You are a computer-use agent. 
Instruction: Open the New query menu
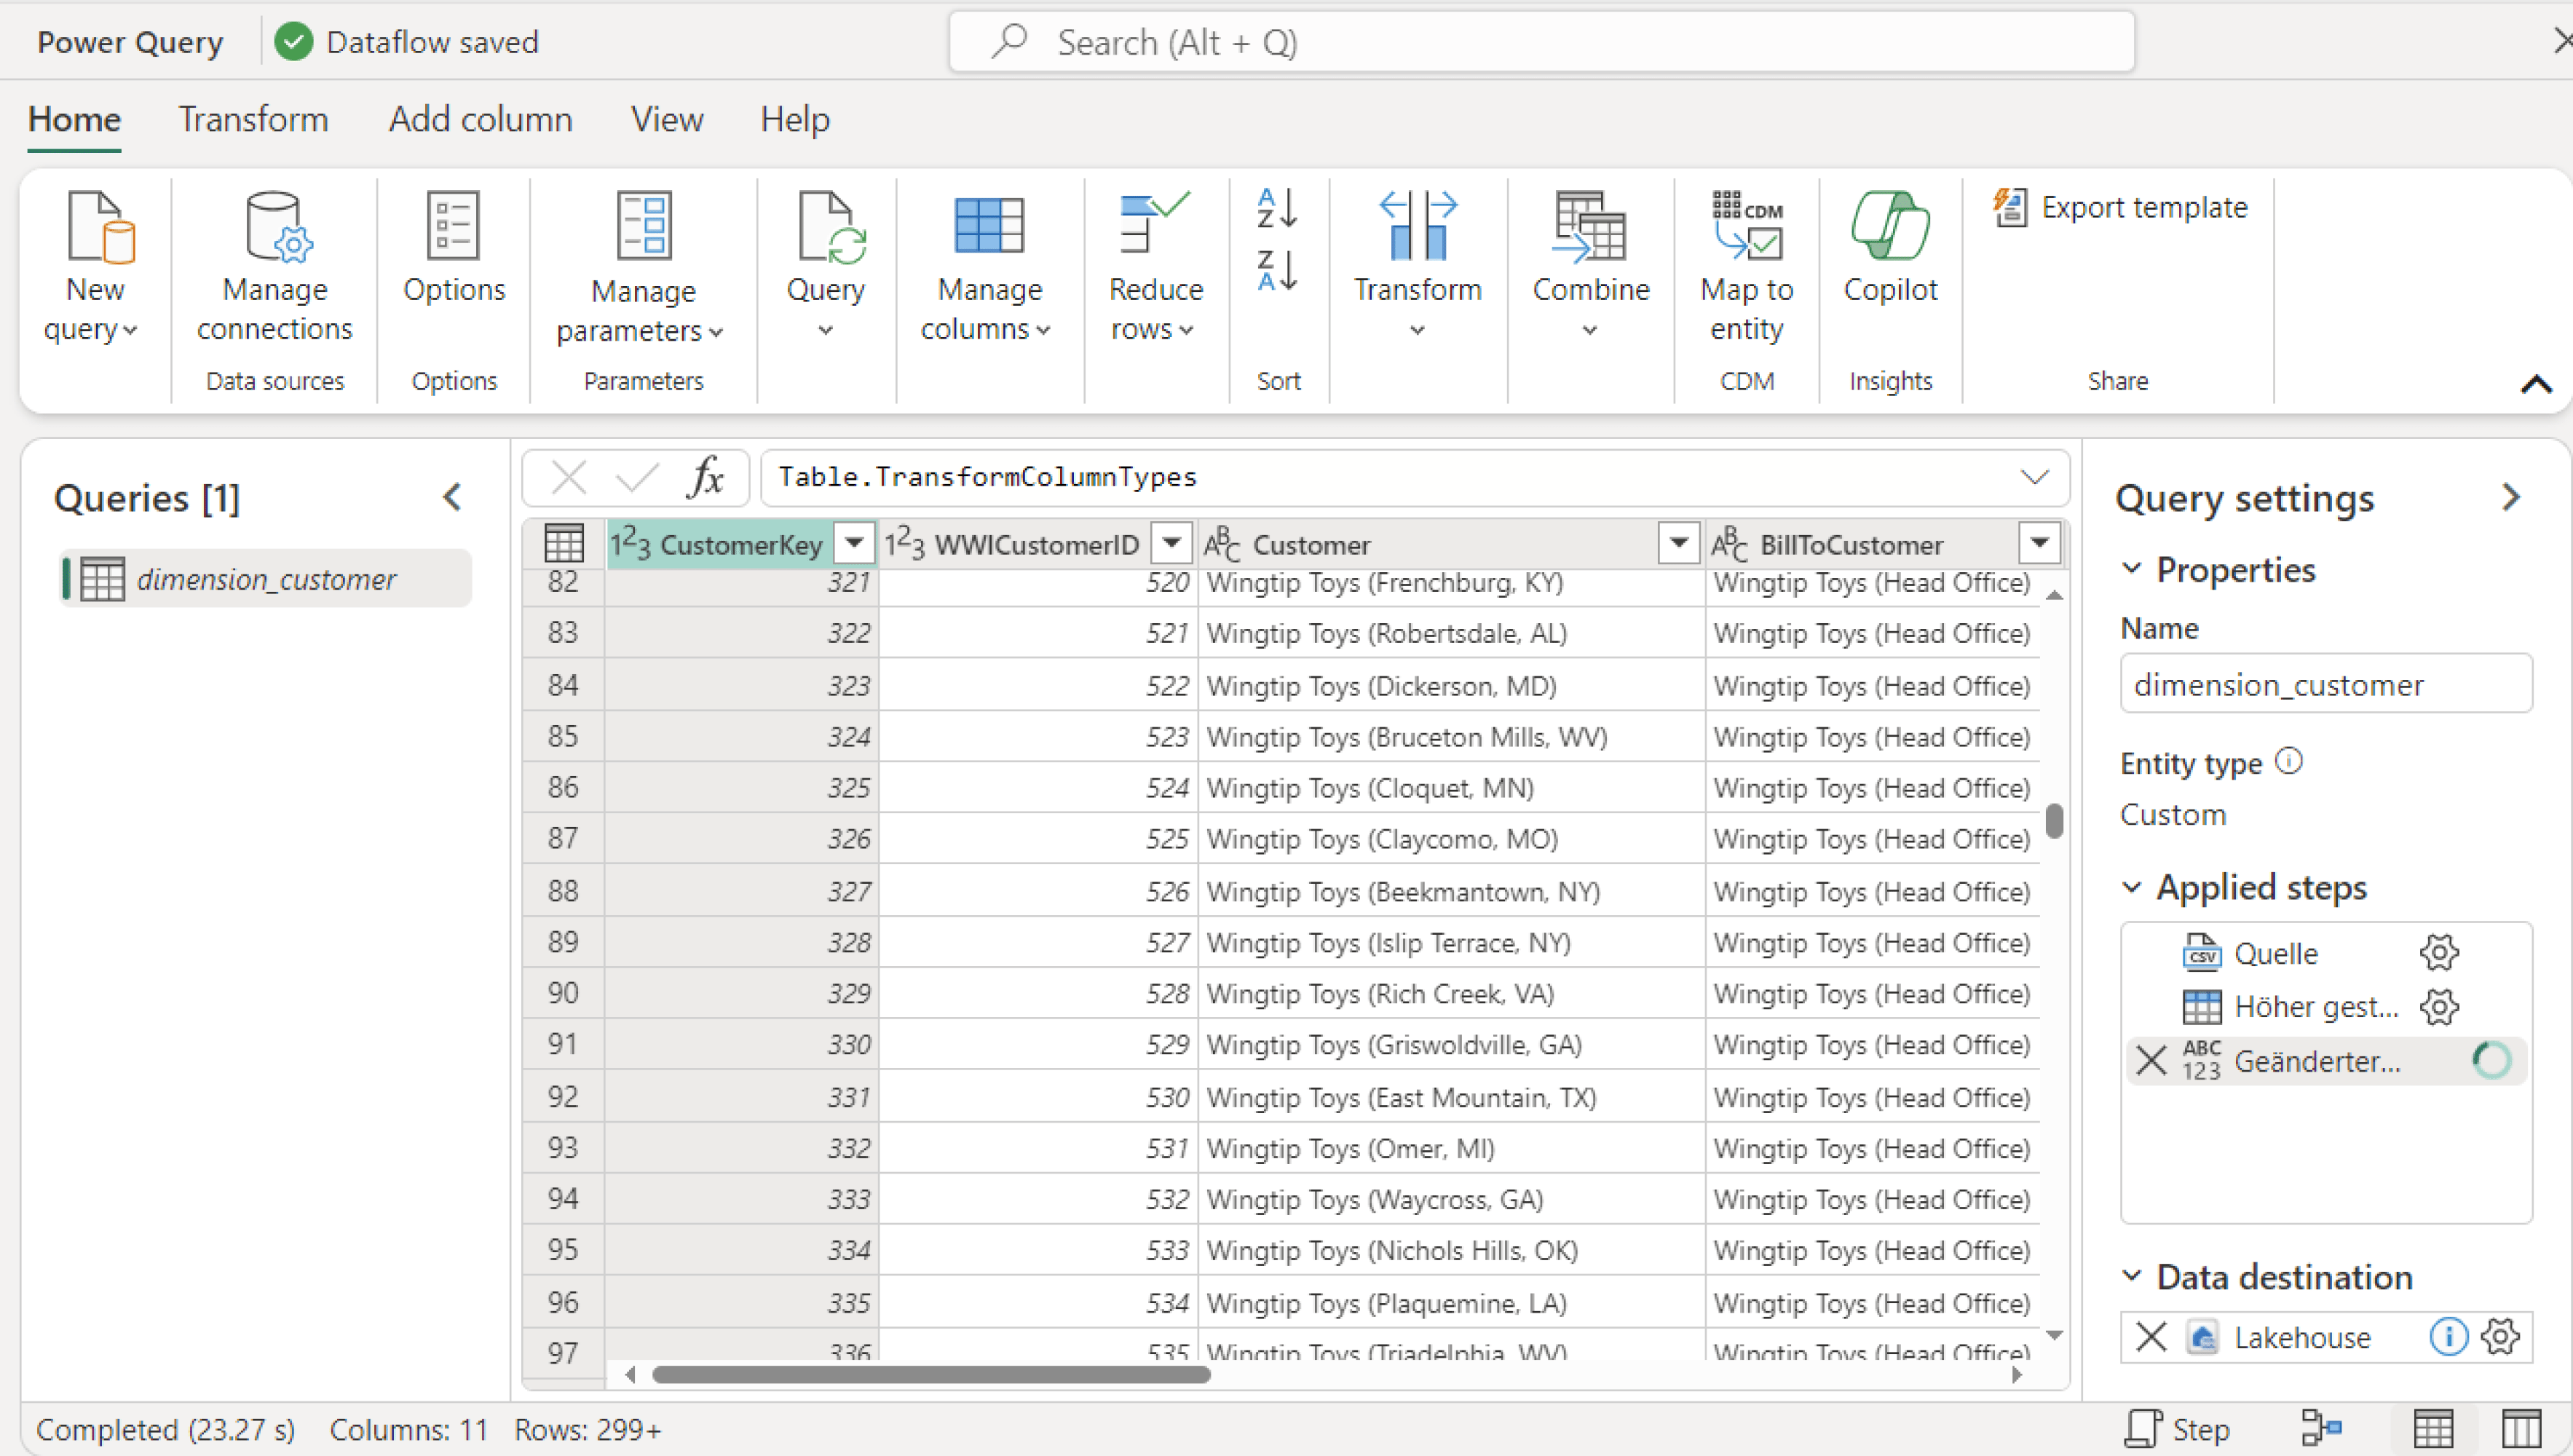click(93, 267)
